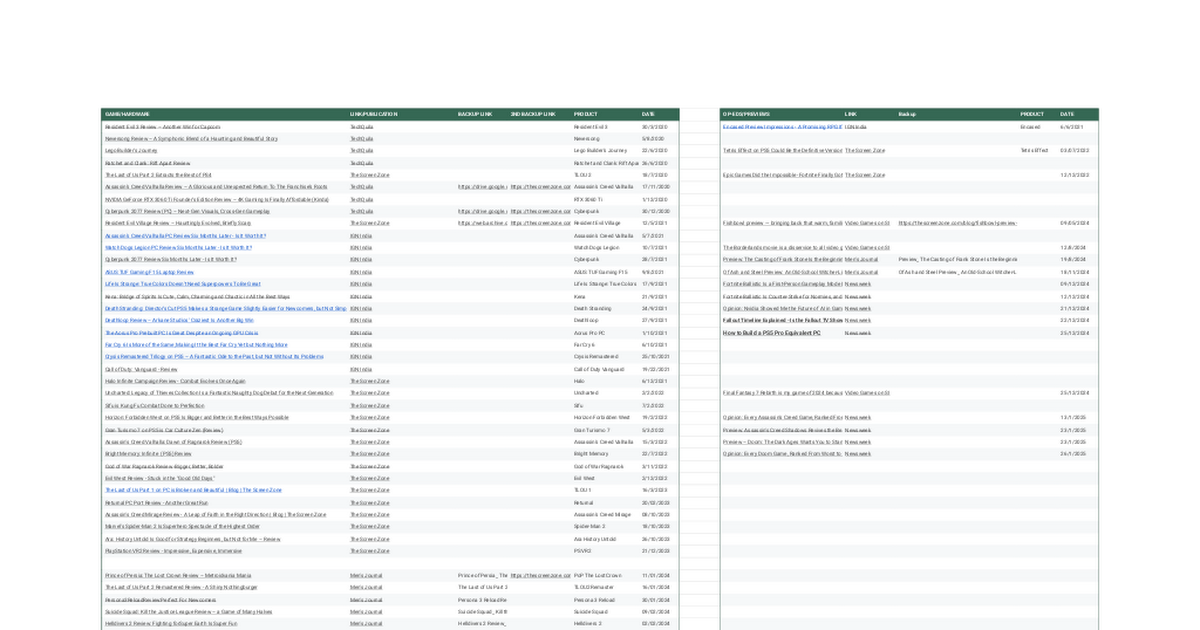Open the Helldivers 2 Review link
Screen dimensions: 1200x630
click(171, 624)
